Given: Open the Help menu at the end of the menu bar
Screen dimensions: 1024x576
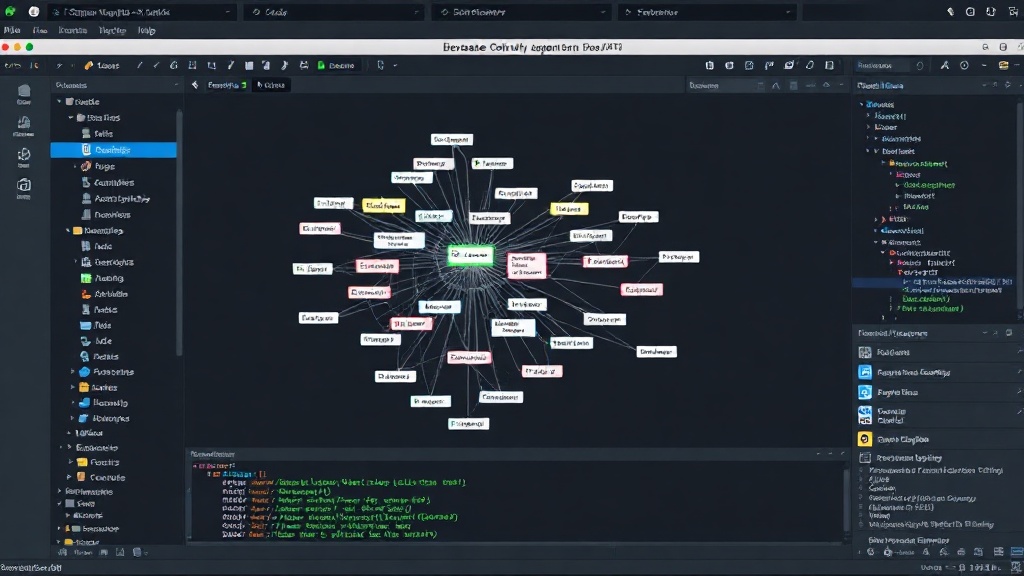Looking at the screenshot, I should pos(146,30).
